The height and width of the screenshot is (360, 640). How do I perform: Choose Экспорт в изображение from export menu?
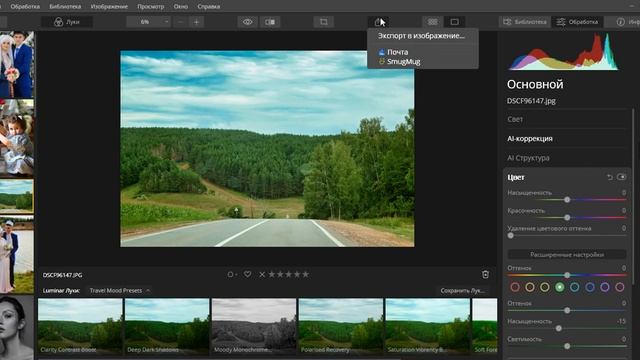[x=421, y=36]
